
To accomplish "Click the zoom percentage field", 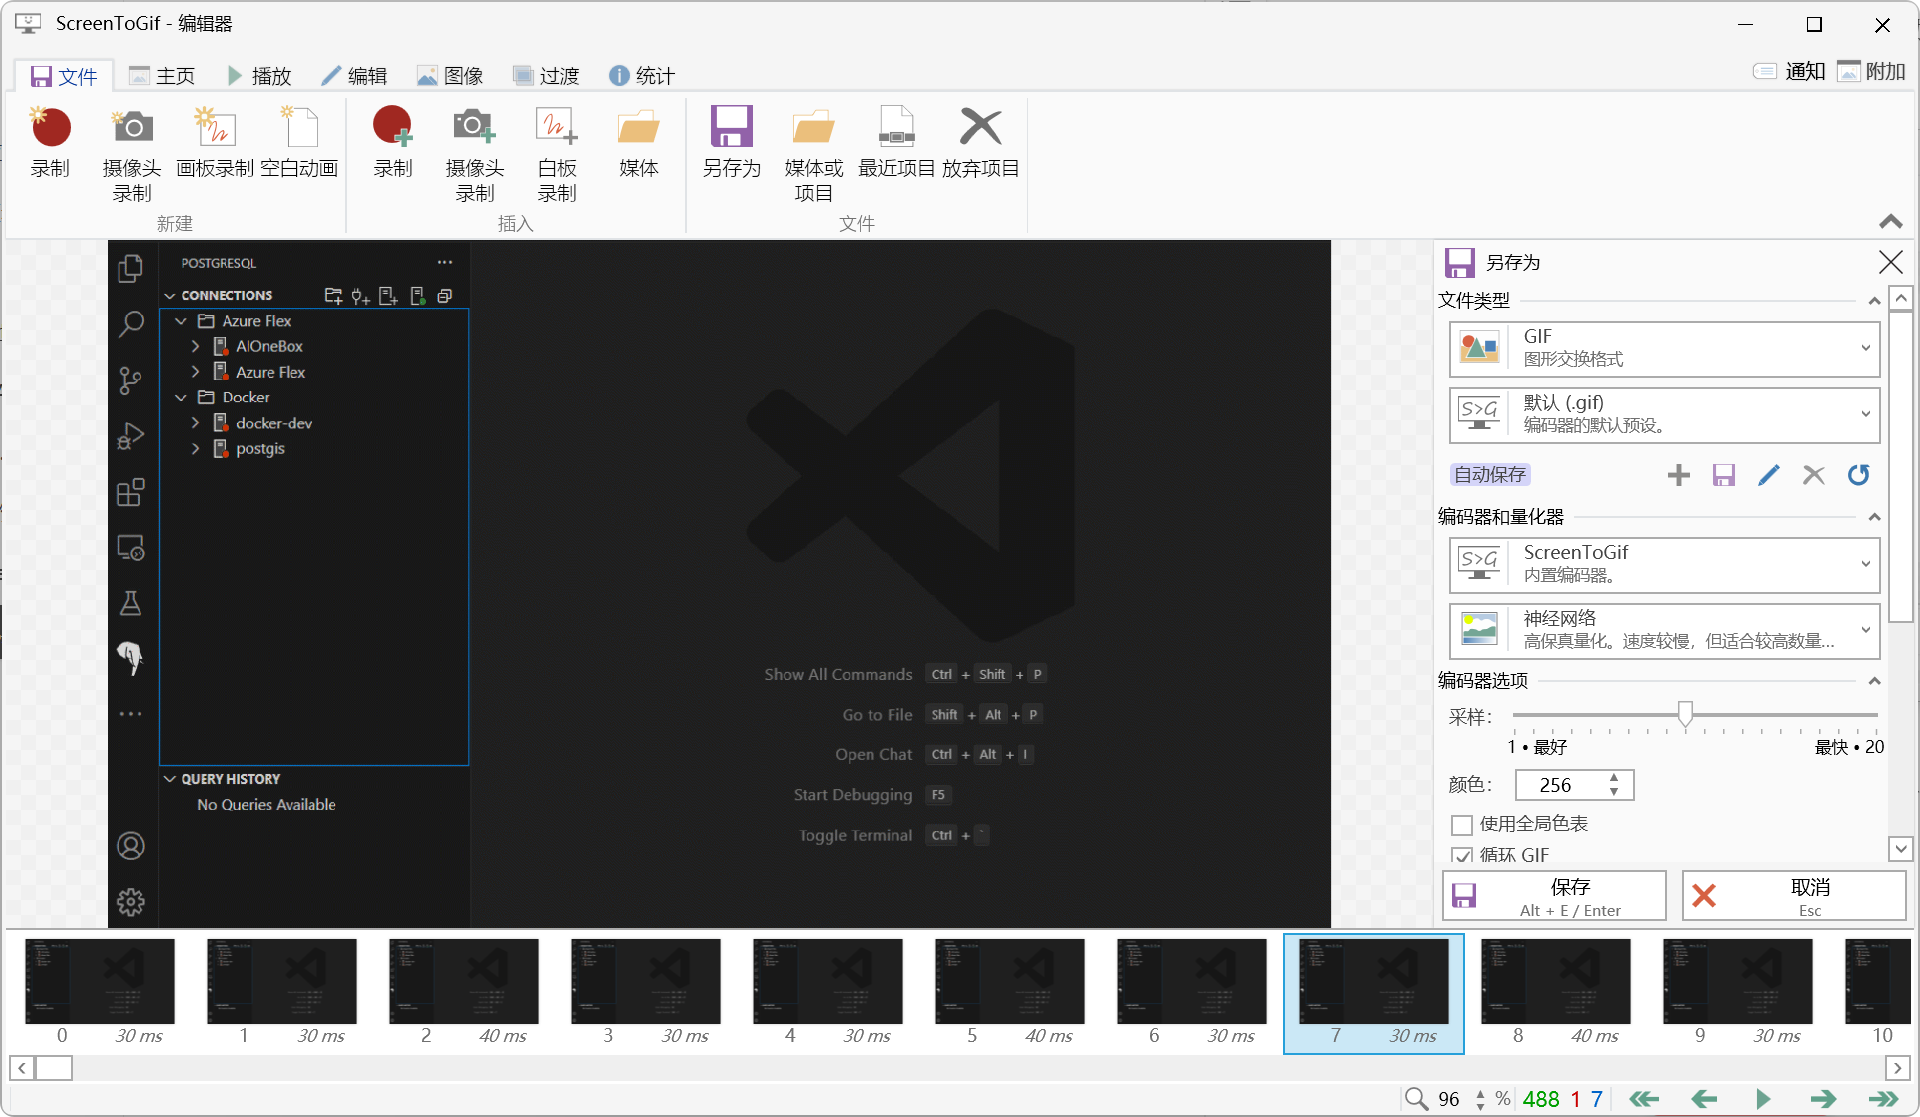I will click(1449, 1099).
